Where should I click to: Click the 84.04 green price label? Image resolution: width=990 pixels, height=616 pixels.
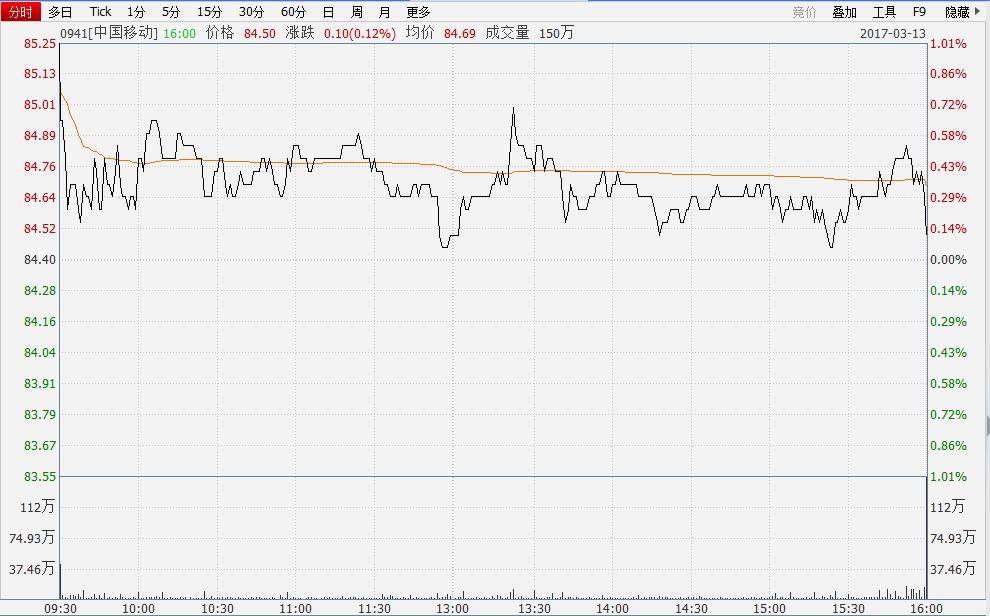[40, 352]
